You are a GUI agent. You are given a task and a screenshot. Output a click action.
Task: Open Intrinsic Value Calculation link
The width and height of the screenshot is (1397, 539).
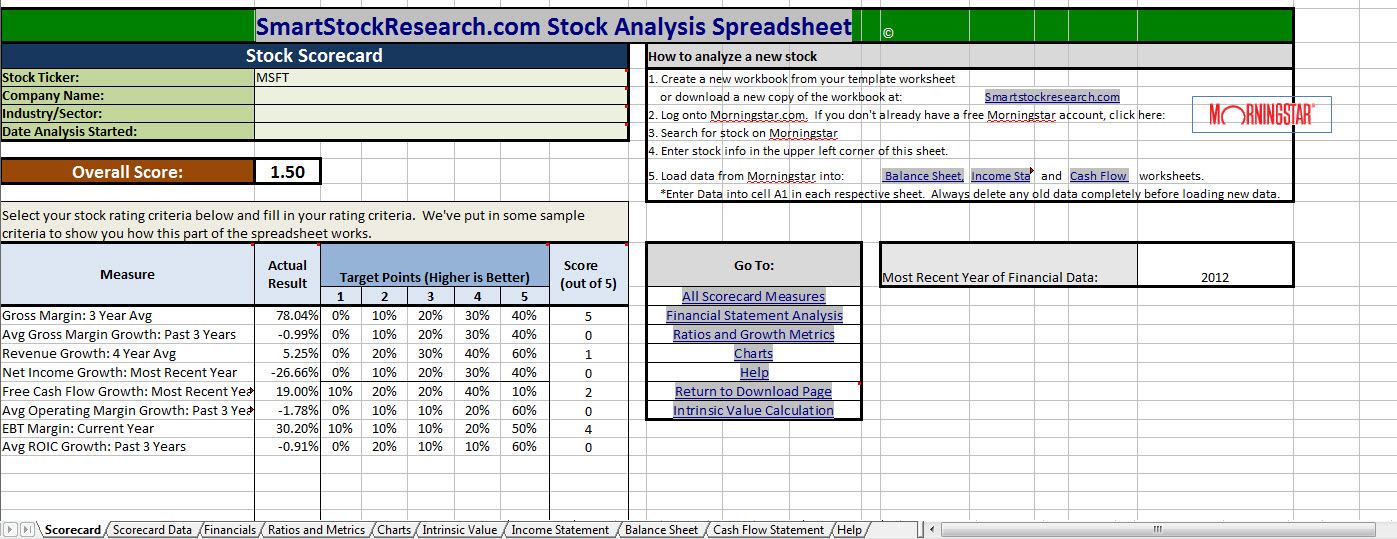754,410
